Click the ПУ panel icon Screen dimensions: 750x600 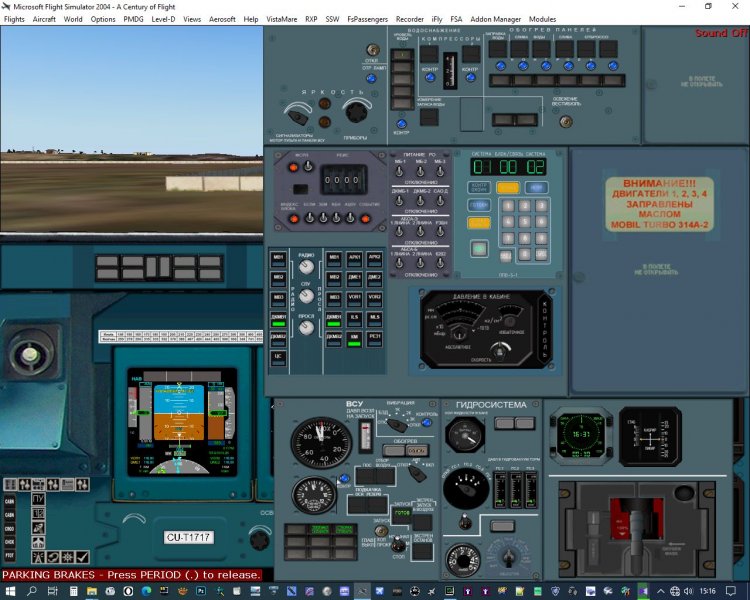click(38, 498)
